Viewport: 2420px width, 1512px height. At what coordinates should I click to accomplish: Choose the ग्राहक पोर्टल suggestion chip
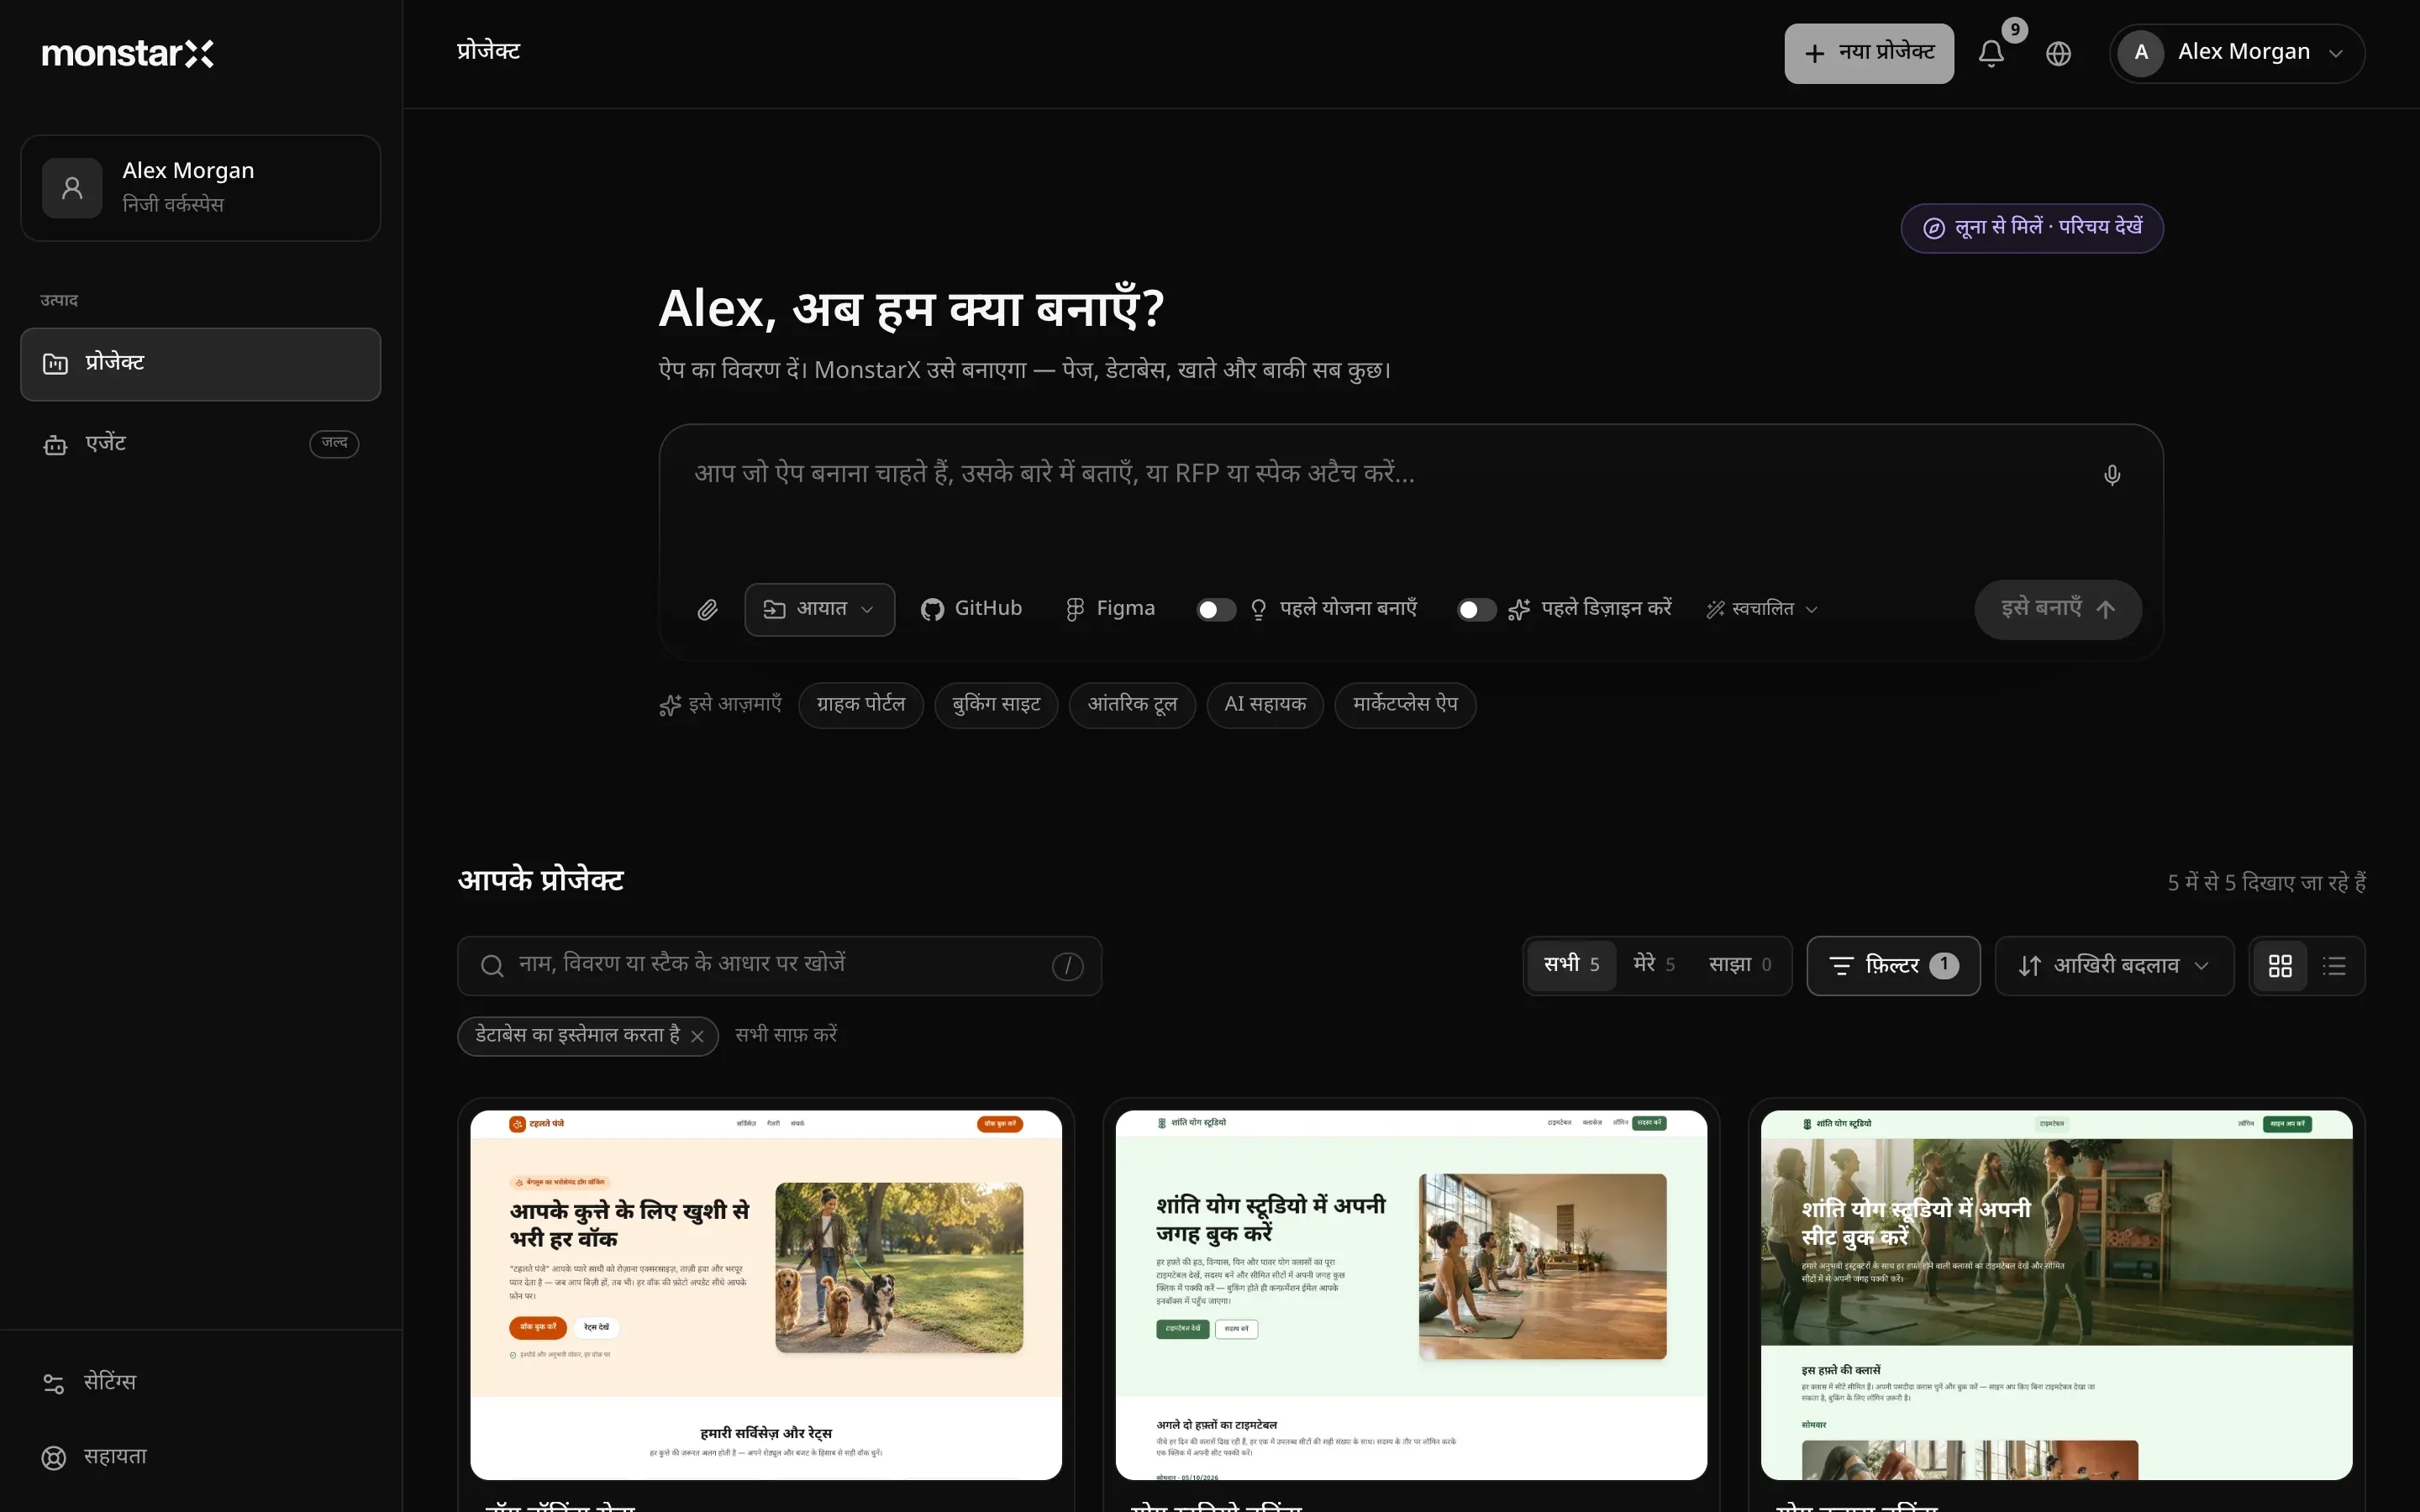pyautogui.click(x=861, y=706)
